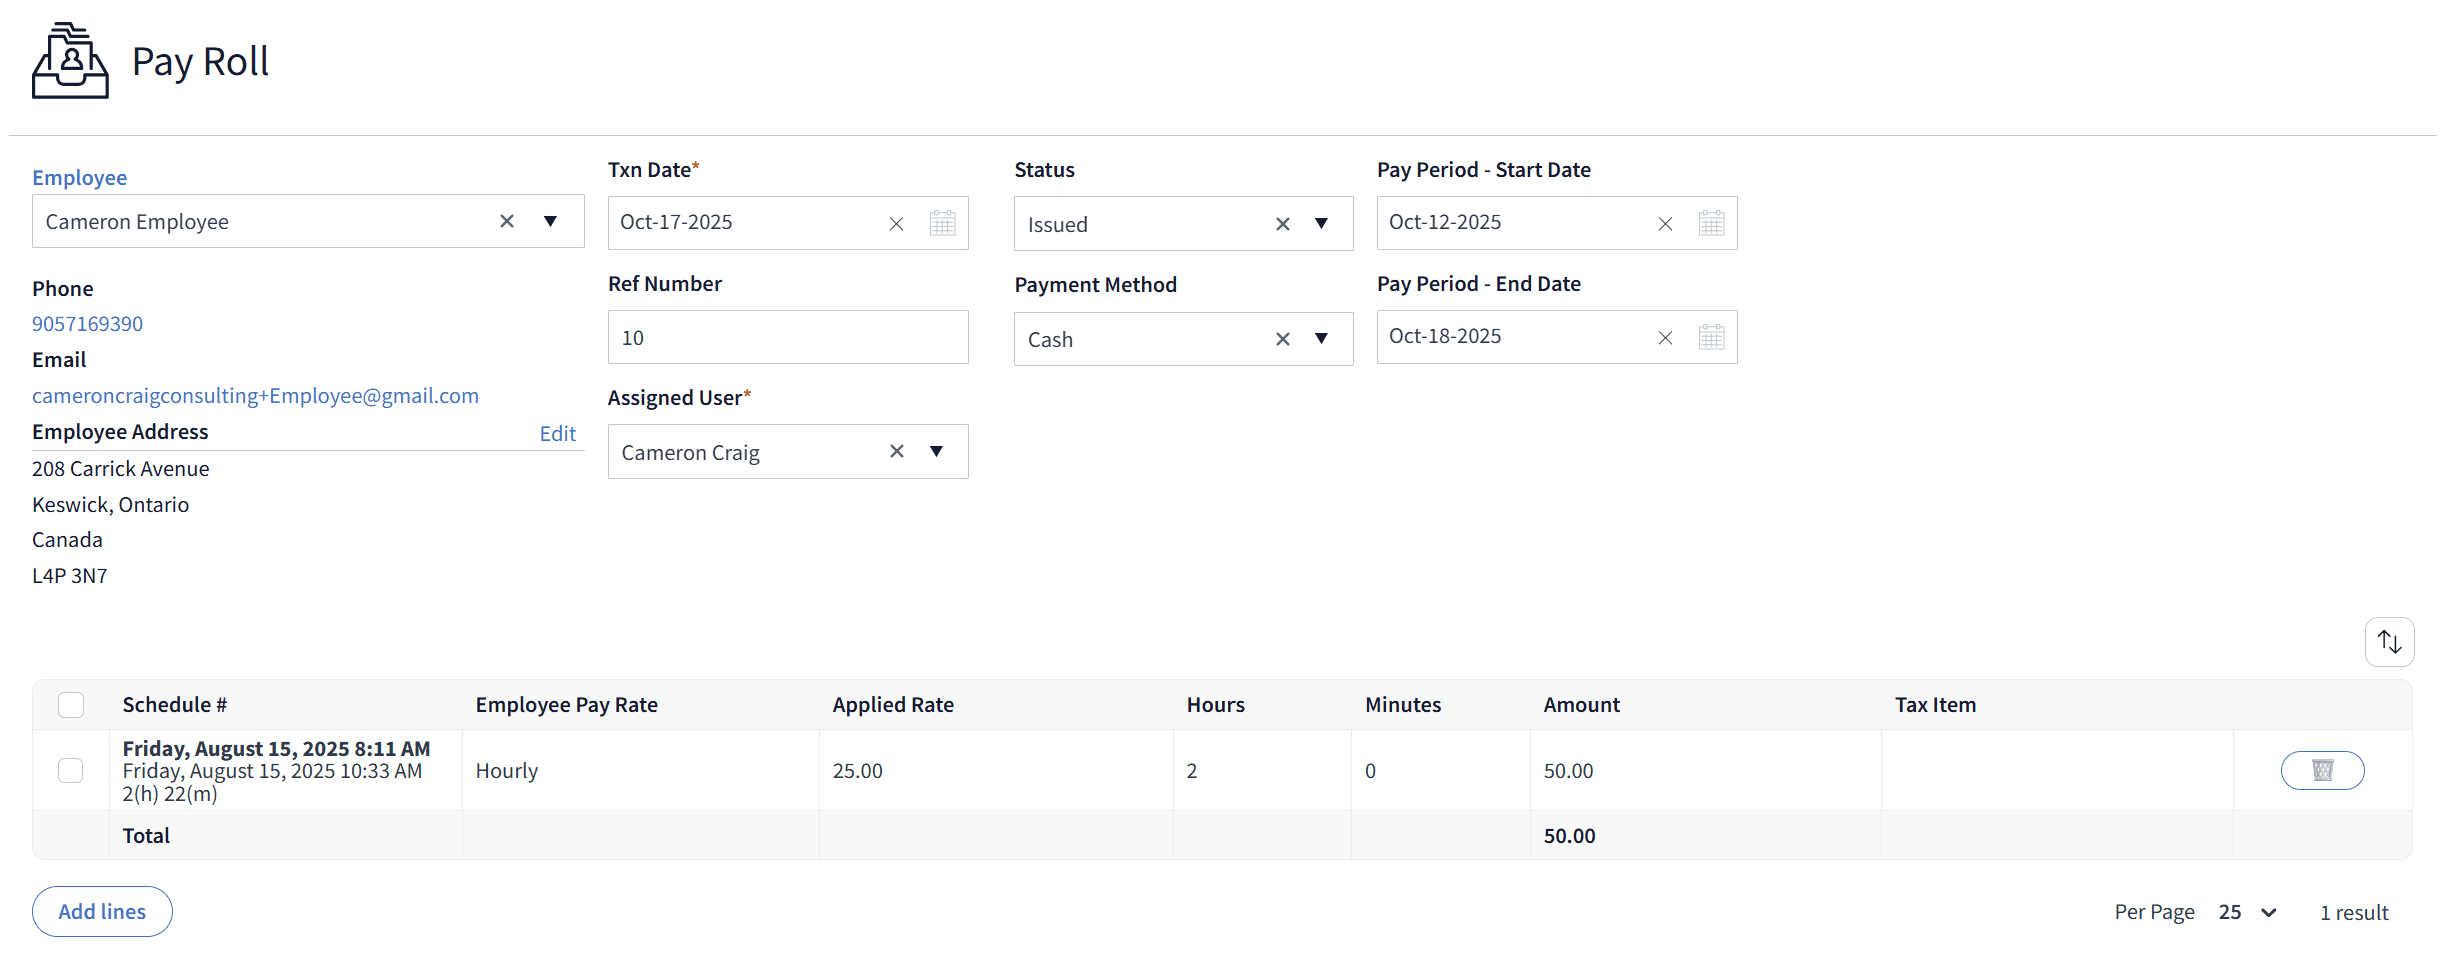The width and height of the screenshot is (2458, 966).
Task: Toggle the select-all checkbox in header
Action: pos(71,705)
